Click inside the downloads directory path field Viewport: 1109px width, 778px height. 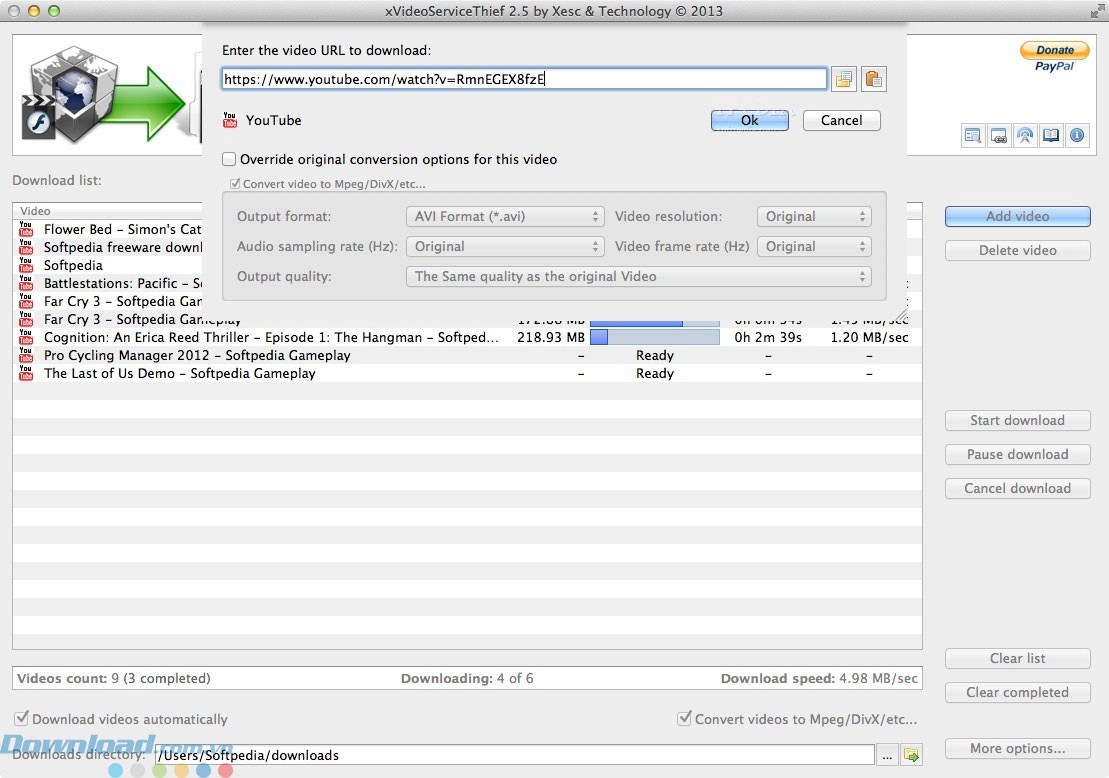click(500, 755)
